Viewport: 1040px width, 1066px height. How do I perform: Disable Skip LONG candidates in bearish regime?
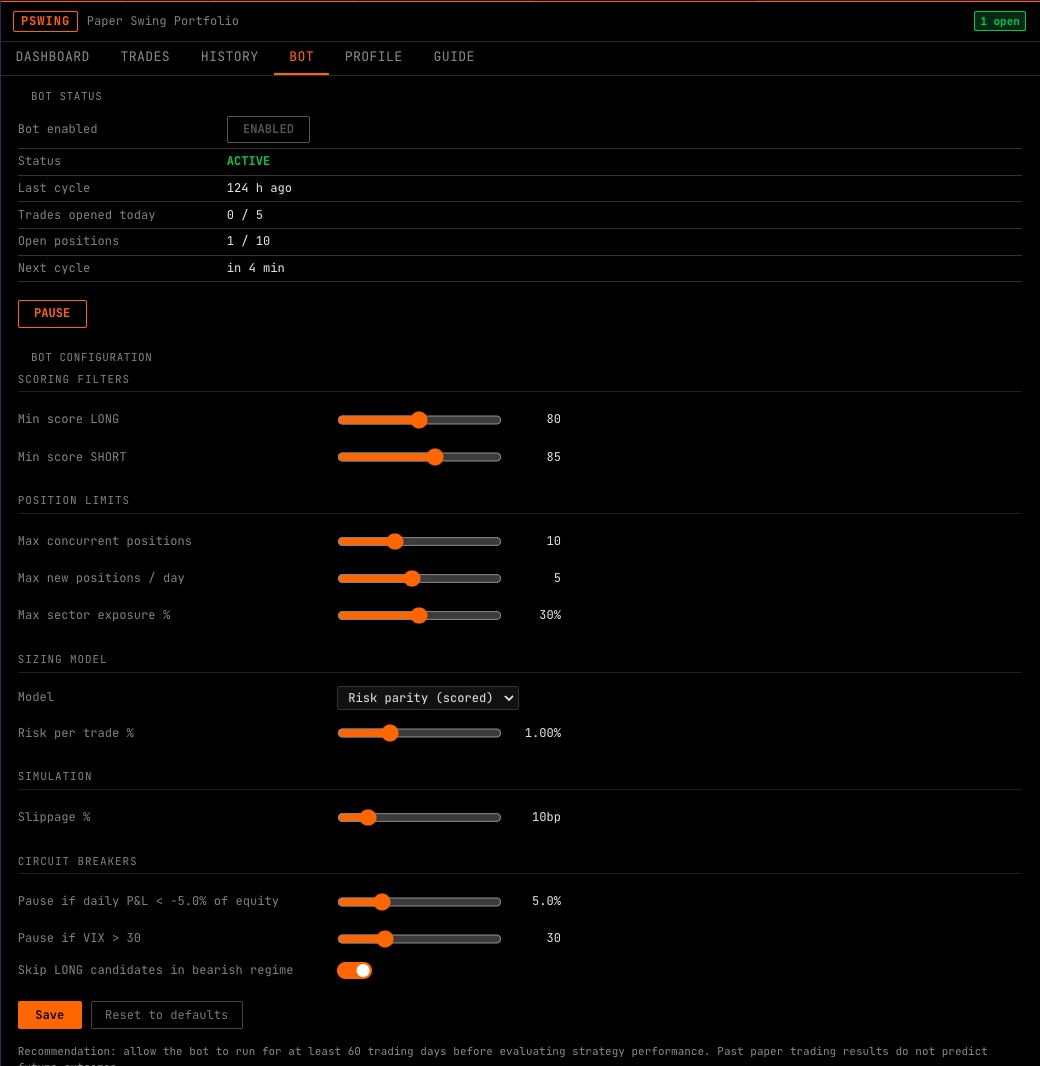(354, 970)
